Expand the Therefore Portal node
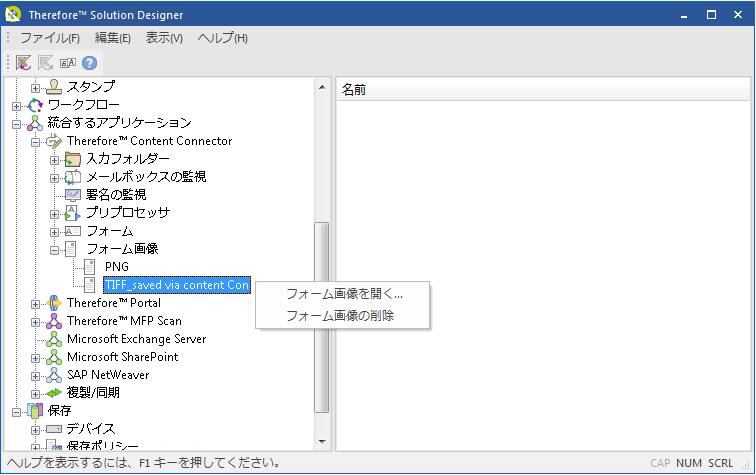Image resolution: width=756 pixels, height=475 pixels. click(35, 304)
